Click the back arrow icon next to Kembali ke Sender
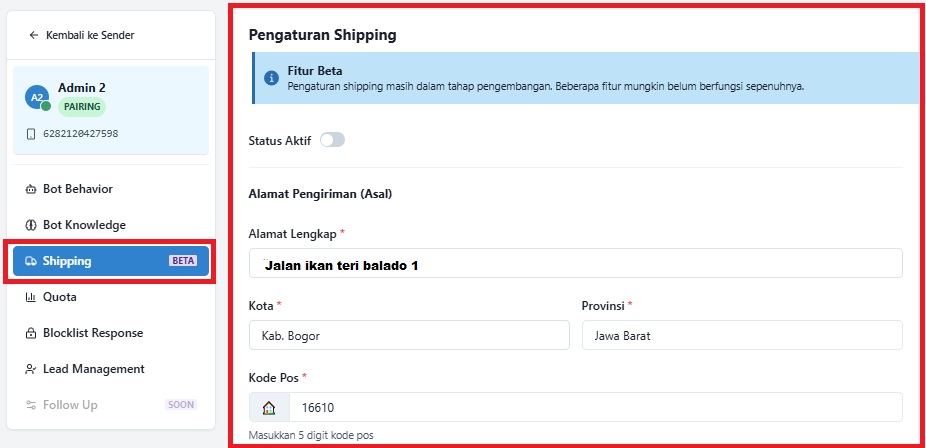 (x=34, y=35)
